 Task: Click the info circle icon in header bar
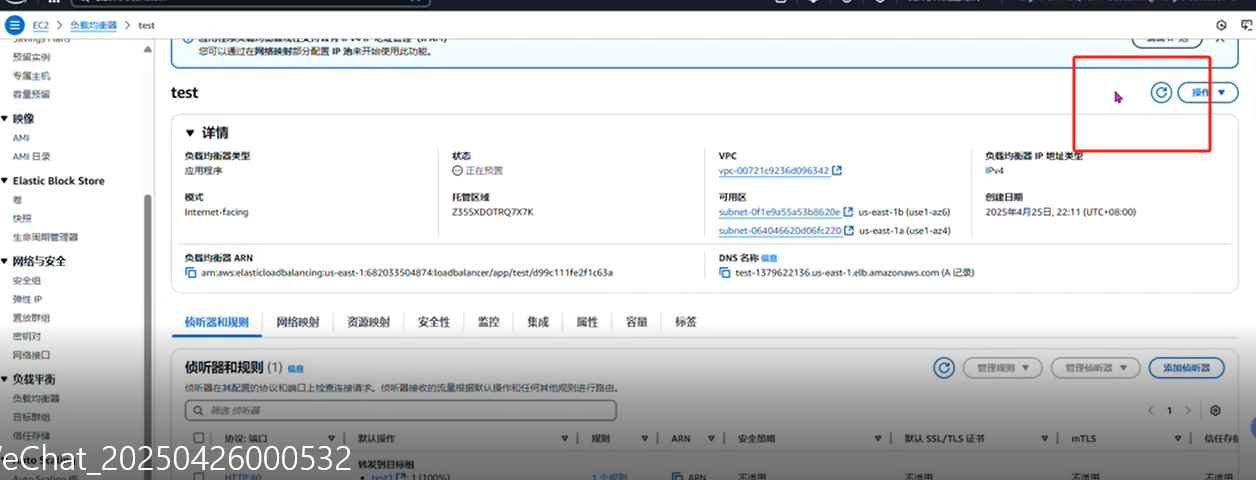[x=1221, y=24]
